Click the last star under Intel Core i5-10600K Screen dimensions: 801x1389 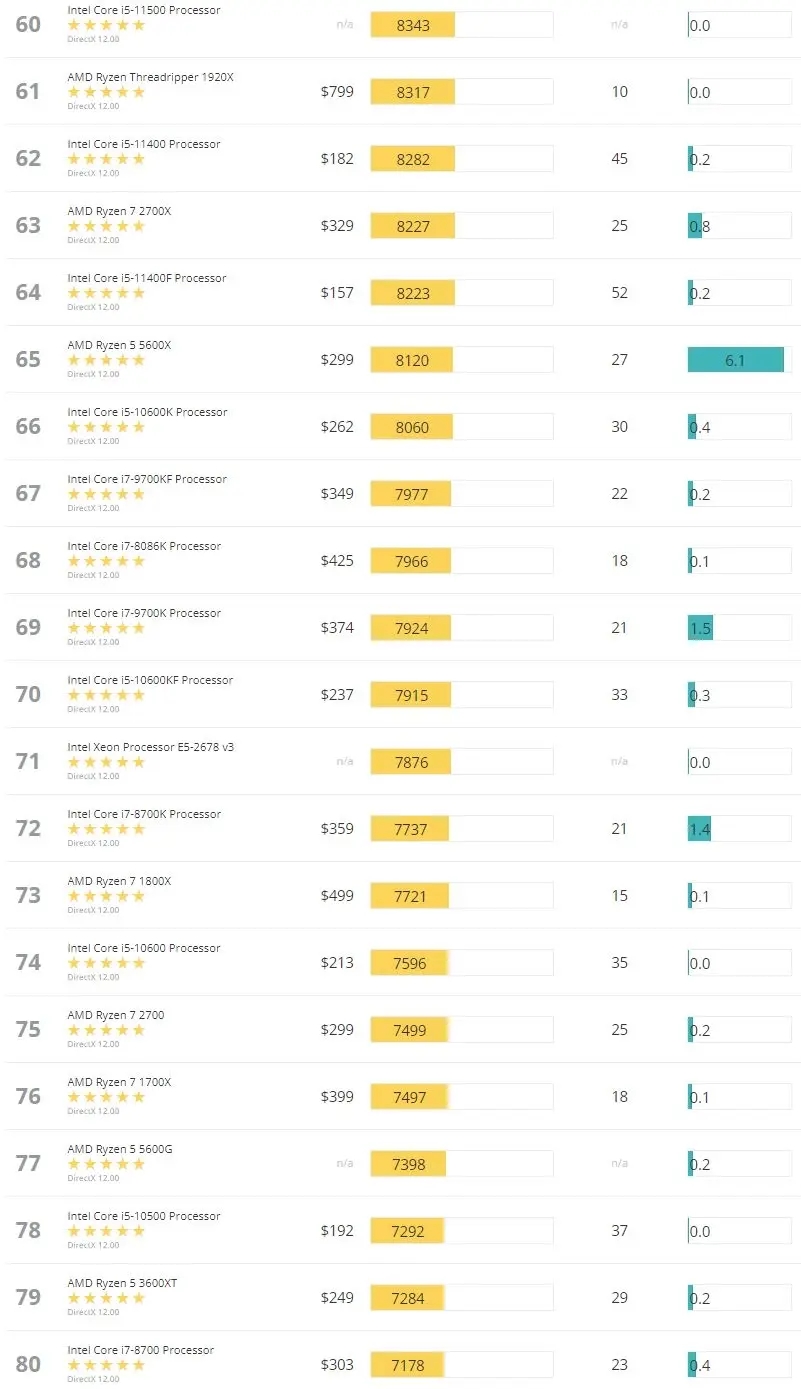click(140, 425)
